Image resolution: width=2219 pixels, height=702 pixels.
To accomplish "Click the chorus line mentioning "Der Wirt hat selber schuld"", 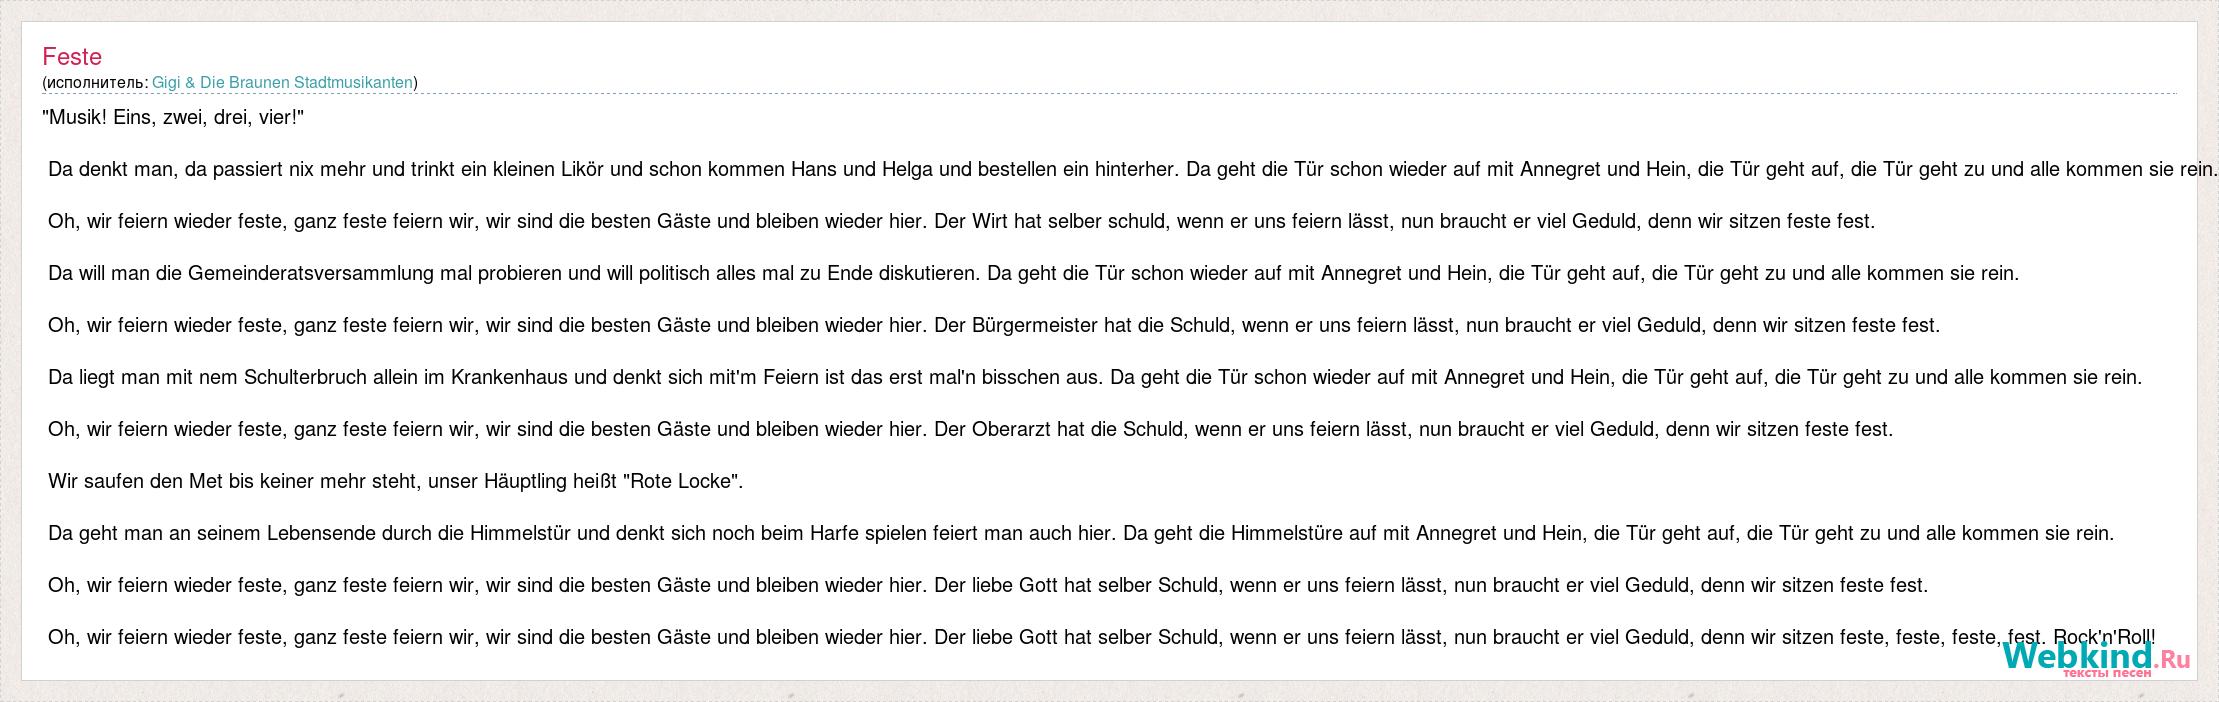I will (x=962, y=222).
